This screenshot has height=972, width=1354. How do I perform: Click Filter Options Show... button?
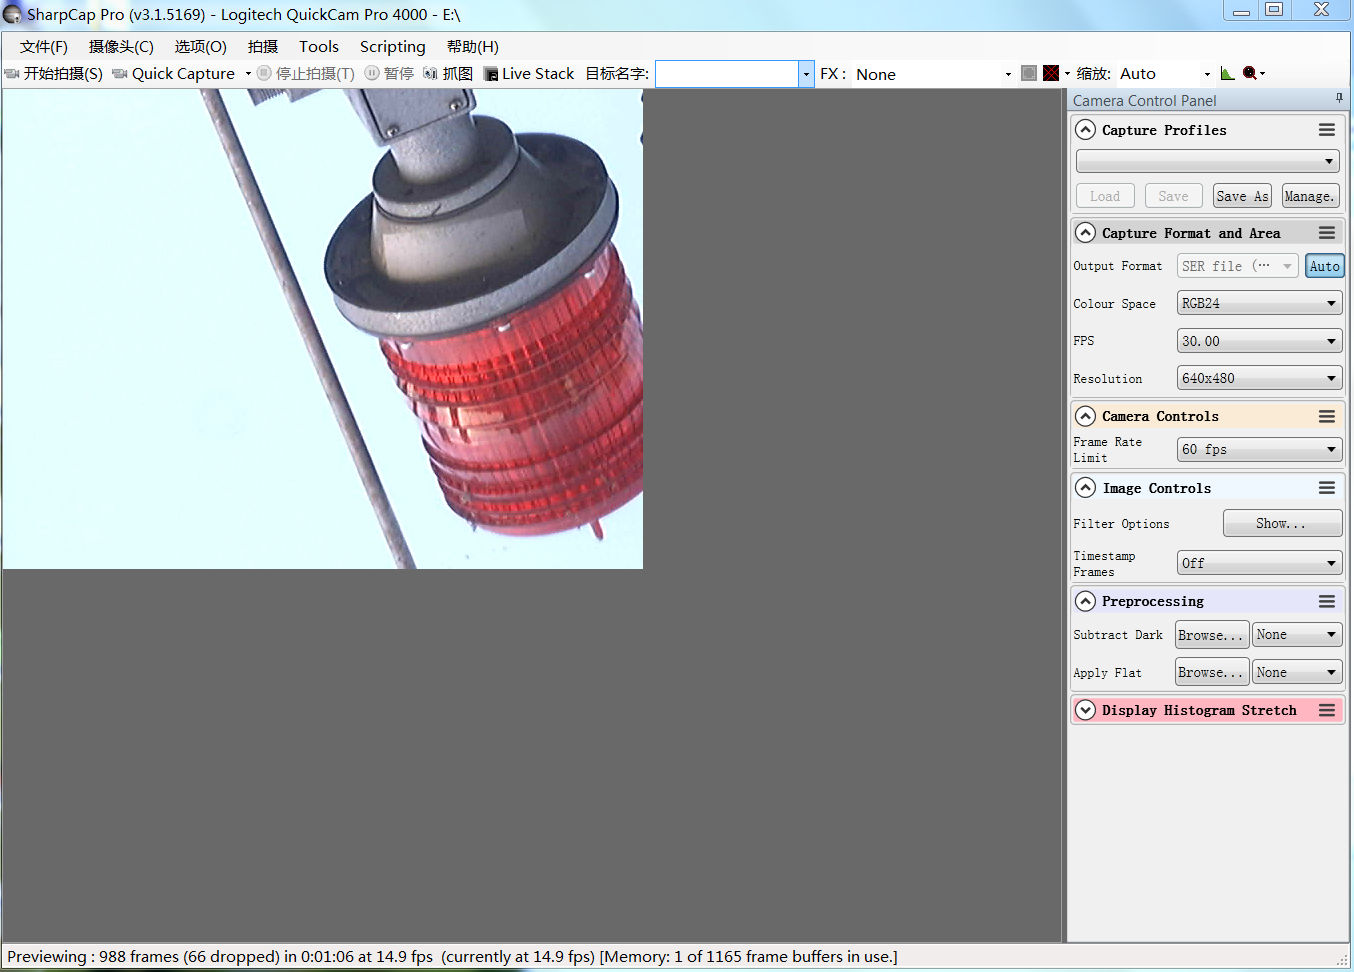click(x=1282, y=523)
